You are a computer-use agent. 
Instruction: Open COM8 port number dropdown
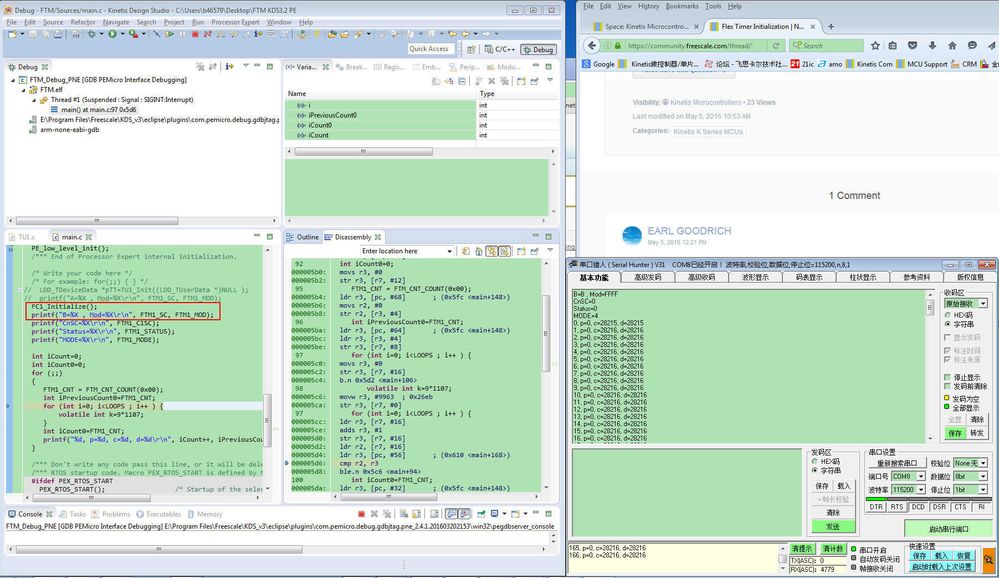pos(921,477)
